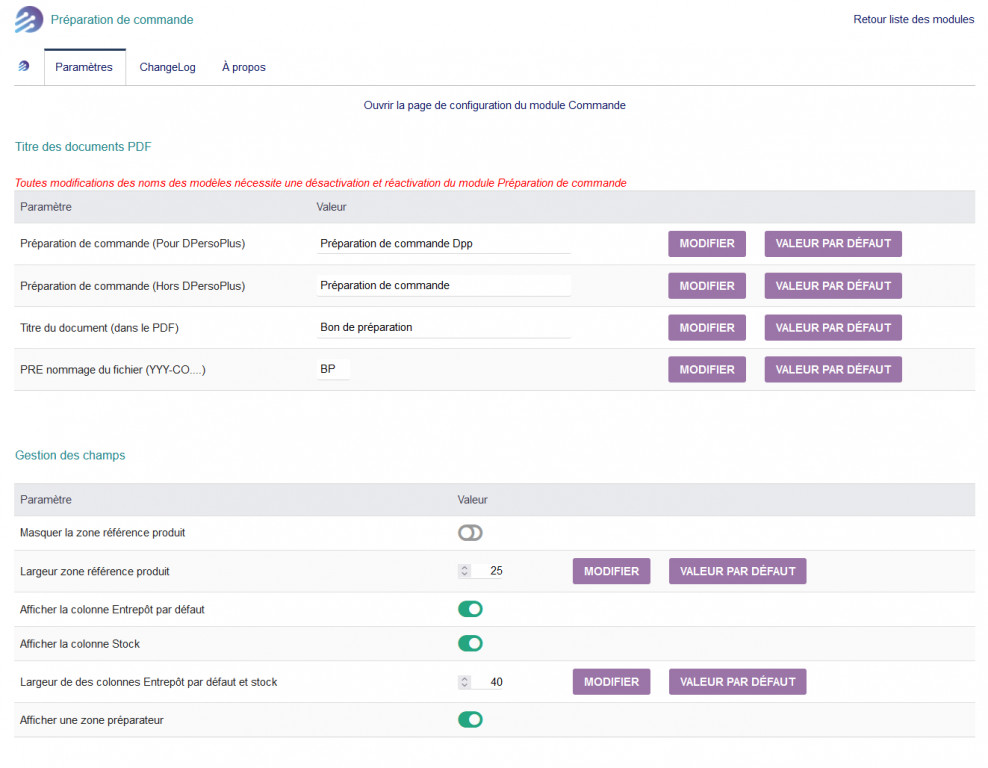Screen dimensions: 988x768
Task: Click the small logo tab icon
Action: 24,67
